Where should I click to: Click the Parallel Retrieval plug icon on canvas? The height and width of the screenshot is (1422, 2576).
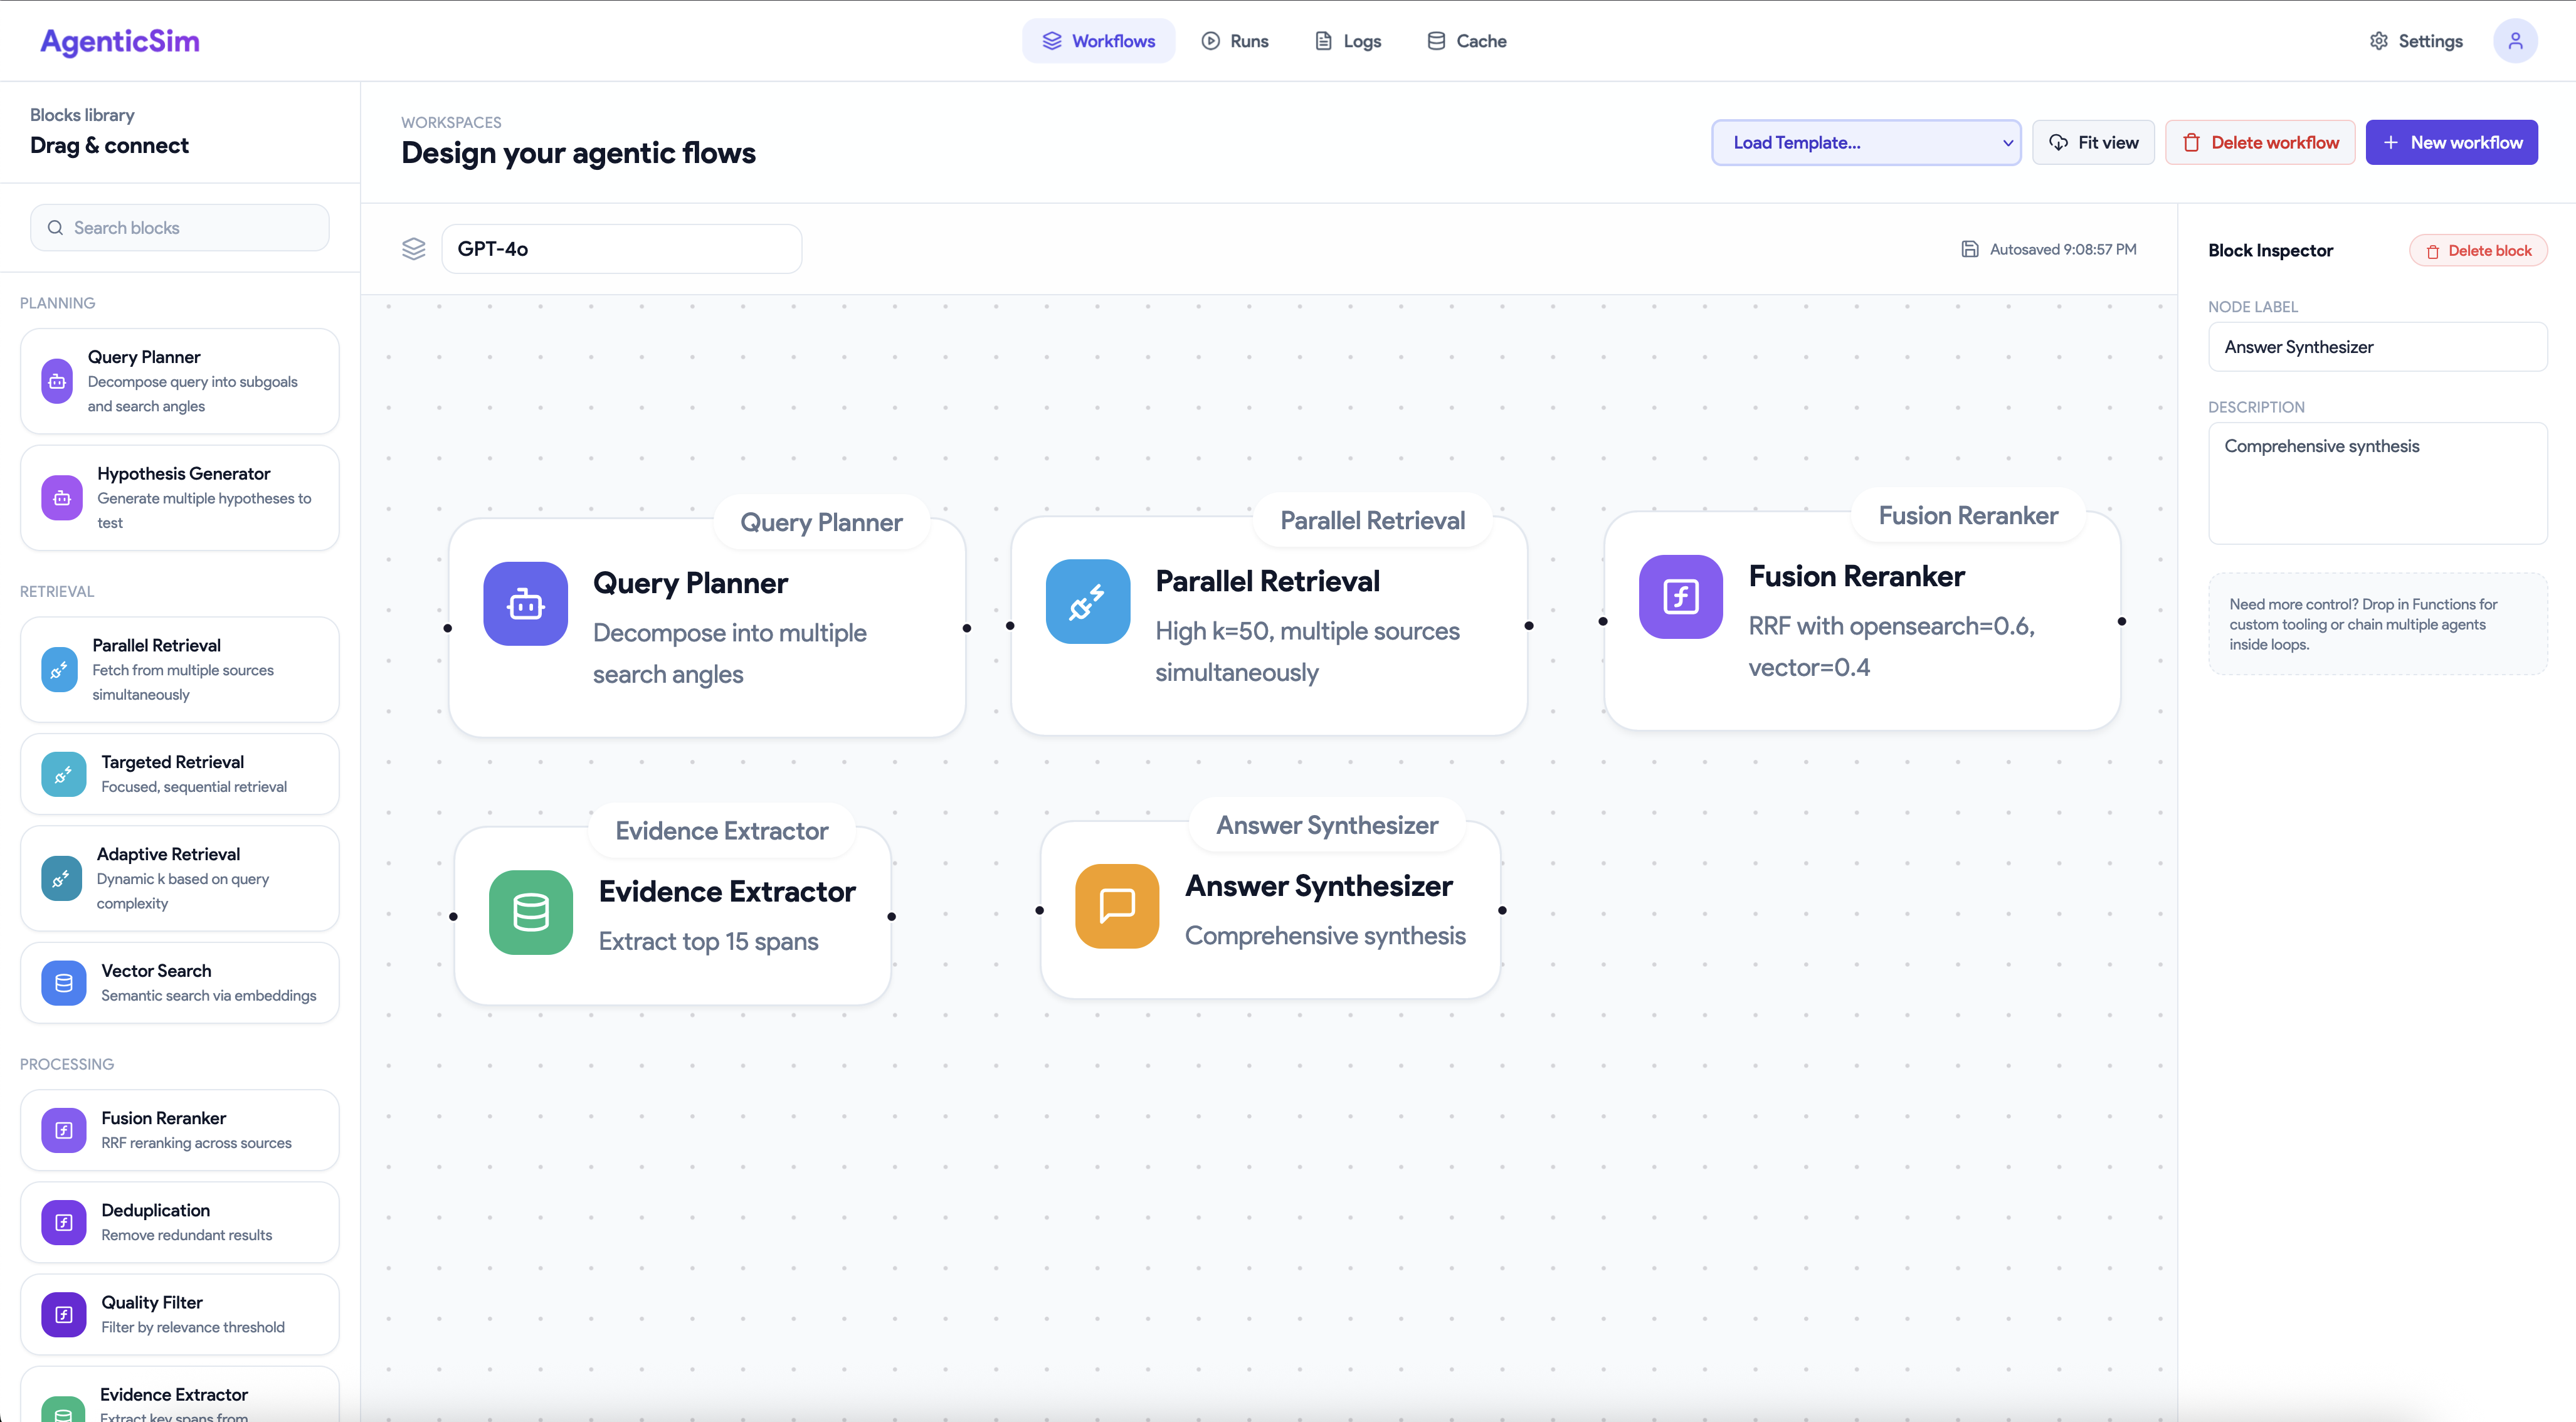(1087, 602)
